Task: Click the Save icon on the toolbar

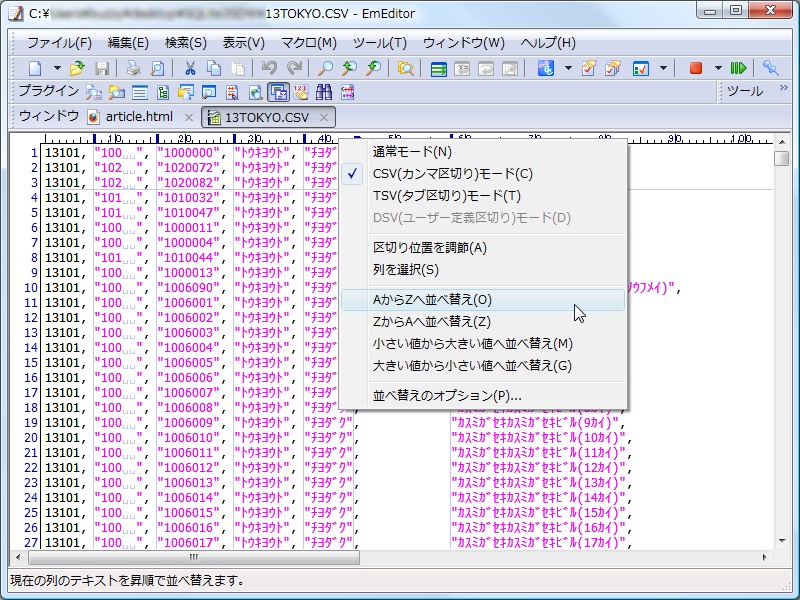Action: pyautogui.click(x=103, y=68)
